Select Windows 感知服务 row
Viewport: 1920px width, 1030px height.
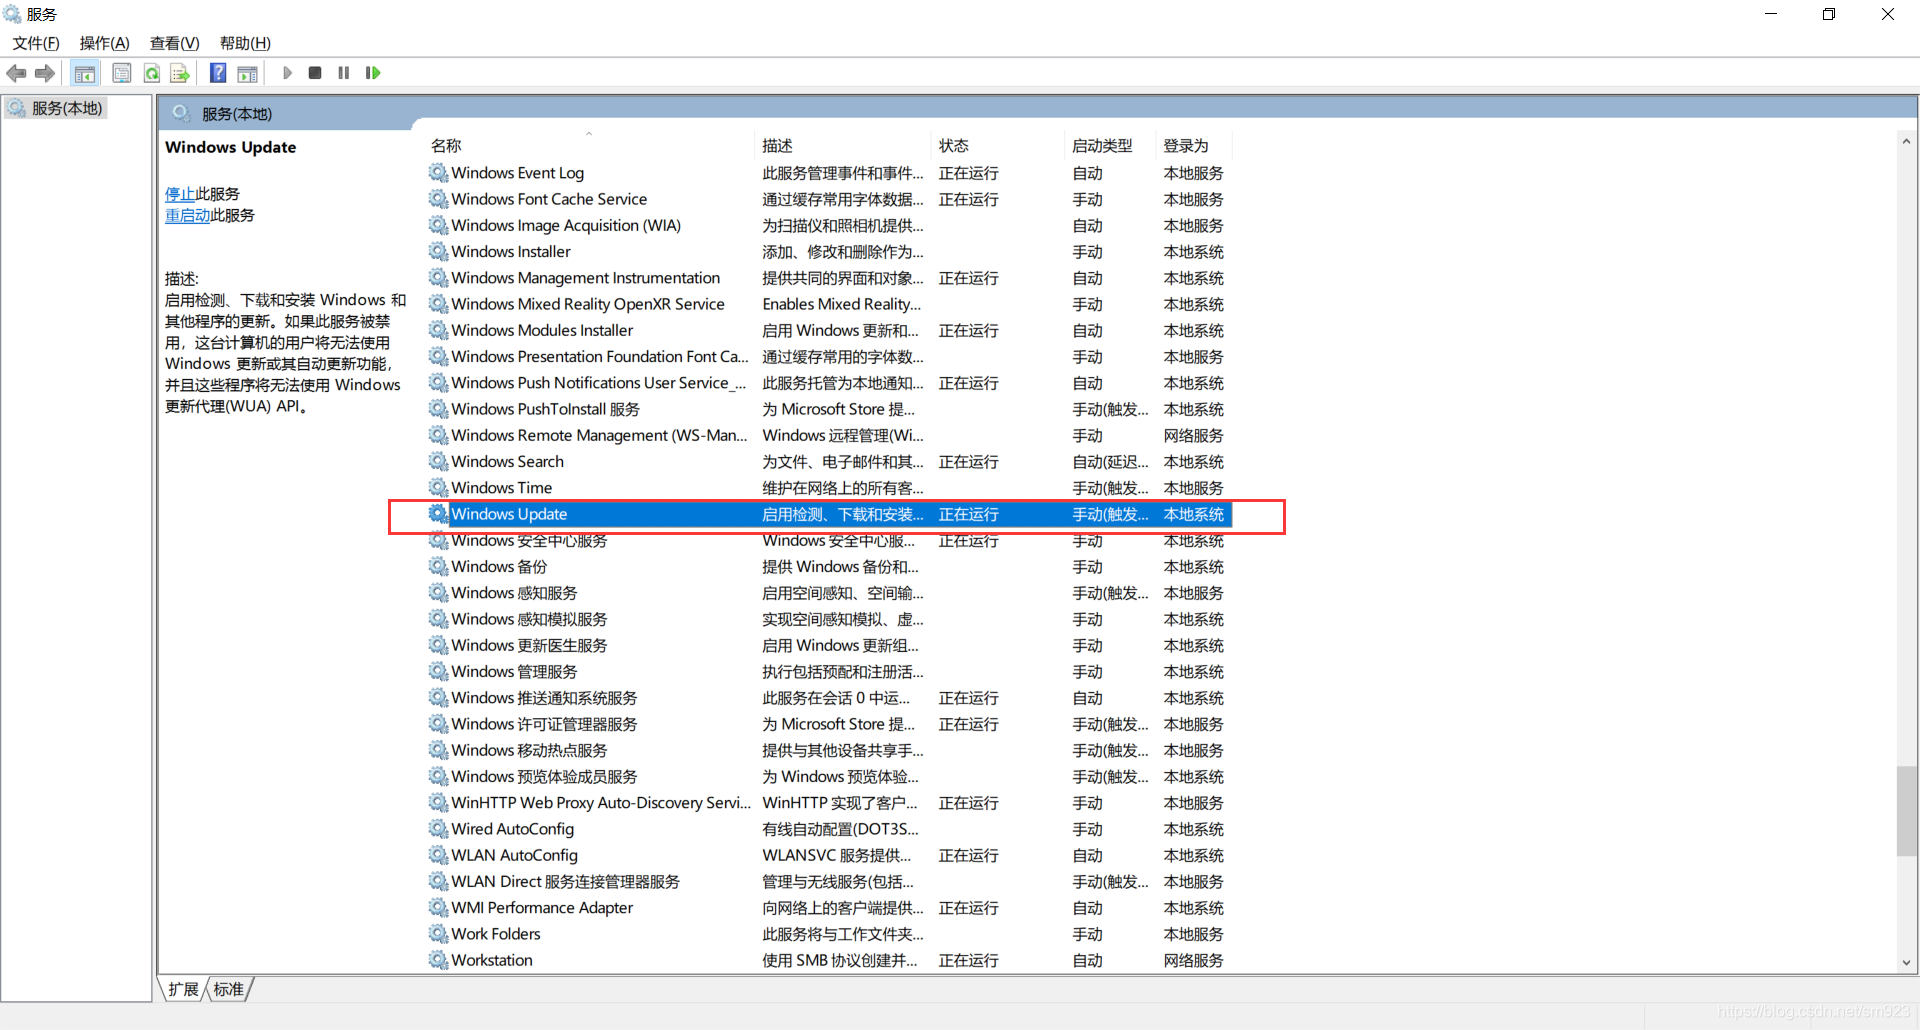(829, 593)
